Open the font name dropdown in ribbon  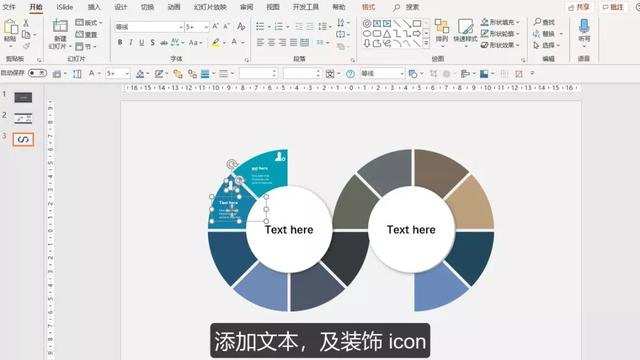coord(181,27)
